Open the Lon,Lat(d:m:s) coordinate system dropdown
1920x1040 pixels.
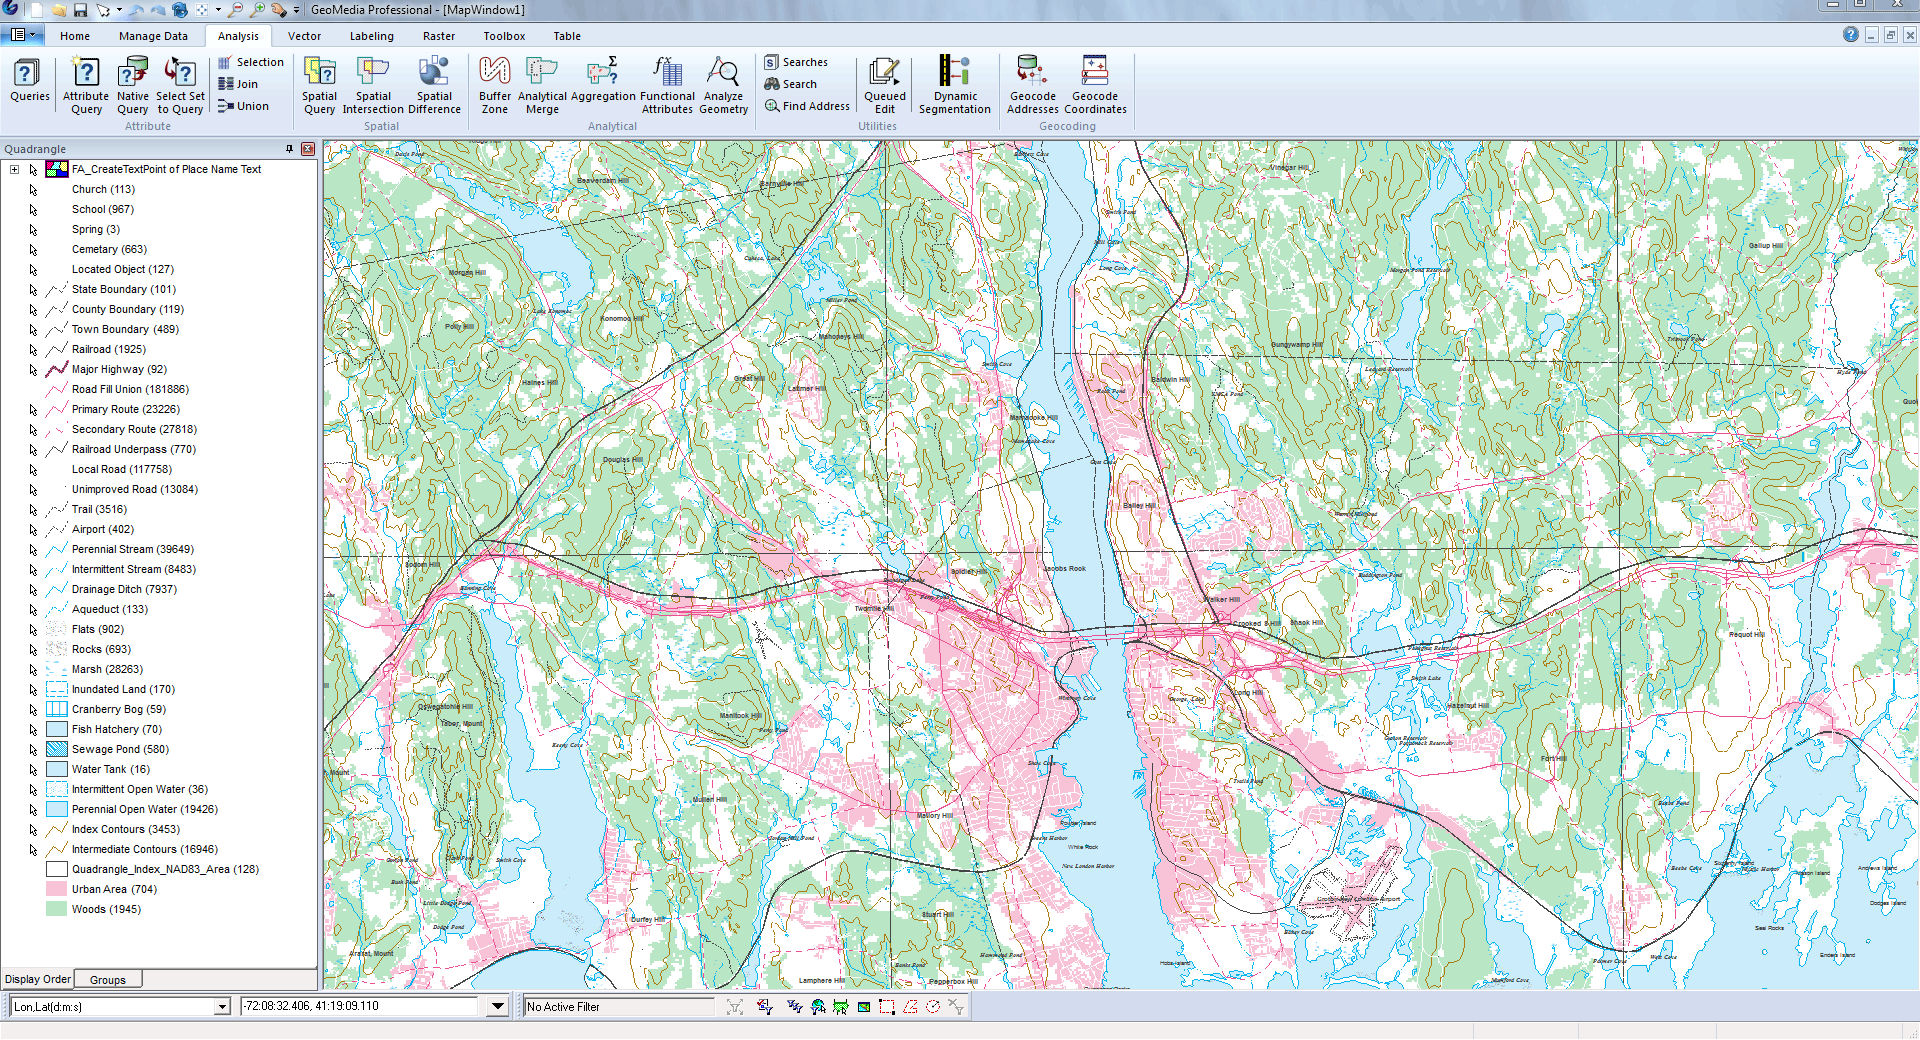click(x=222, y=1006)
